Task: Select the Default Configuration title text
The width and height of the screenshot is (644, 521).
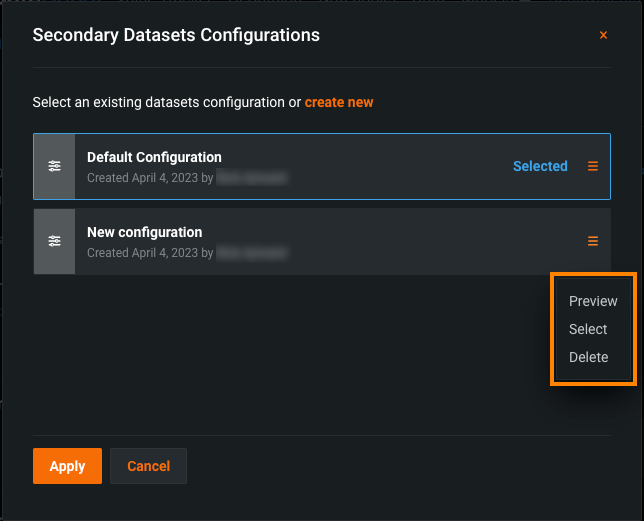Action: tap(154, 157)
